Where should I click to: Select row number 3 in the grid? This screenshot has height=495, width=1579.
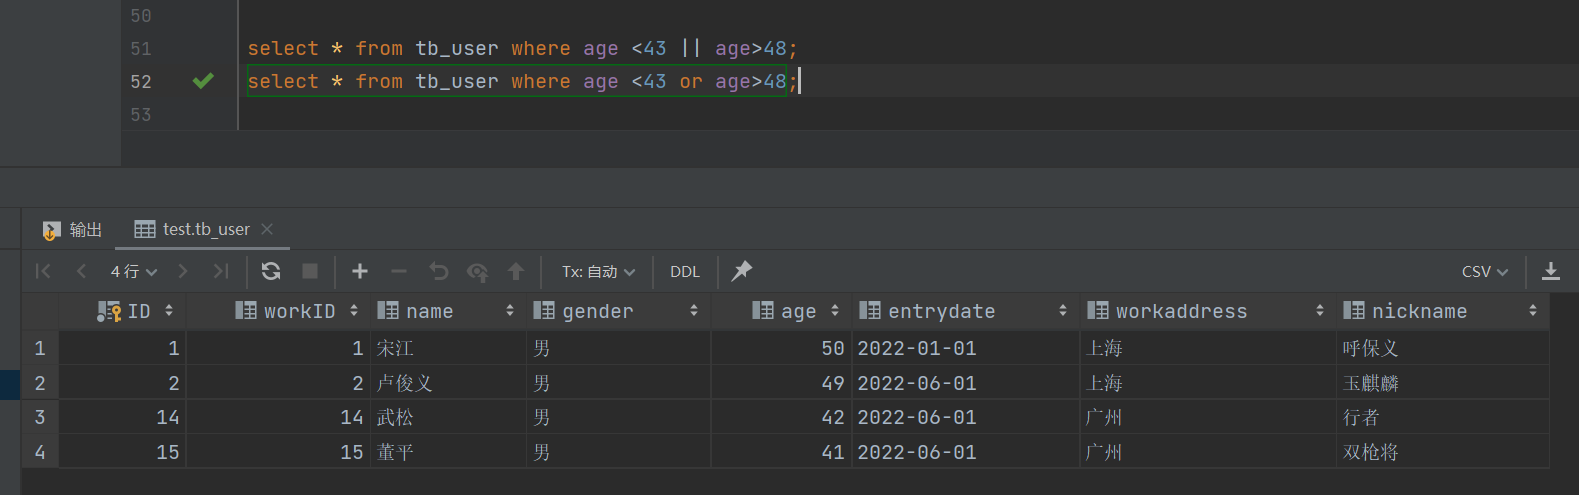tap(40, 417)
